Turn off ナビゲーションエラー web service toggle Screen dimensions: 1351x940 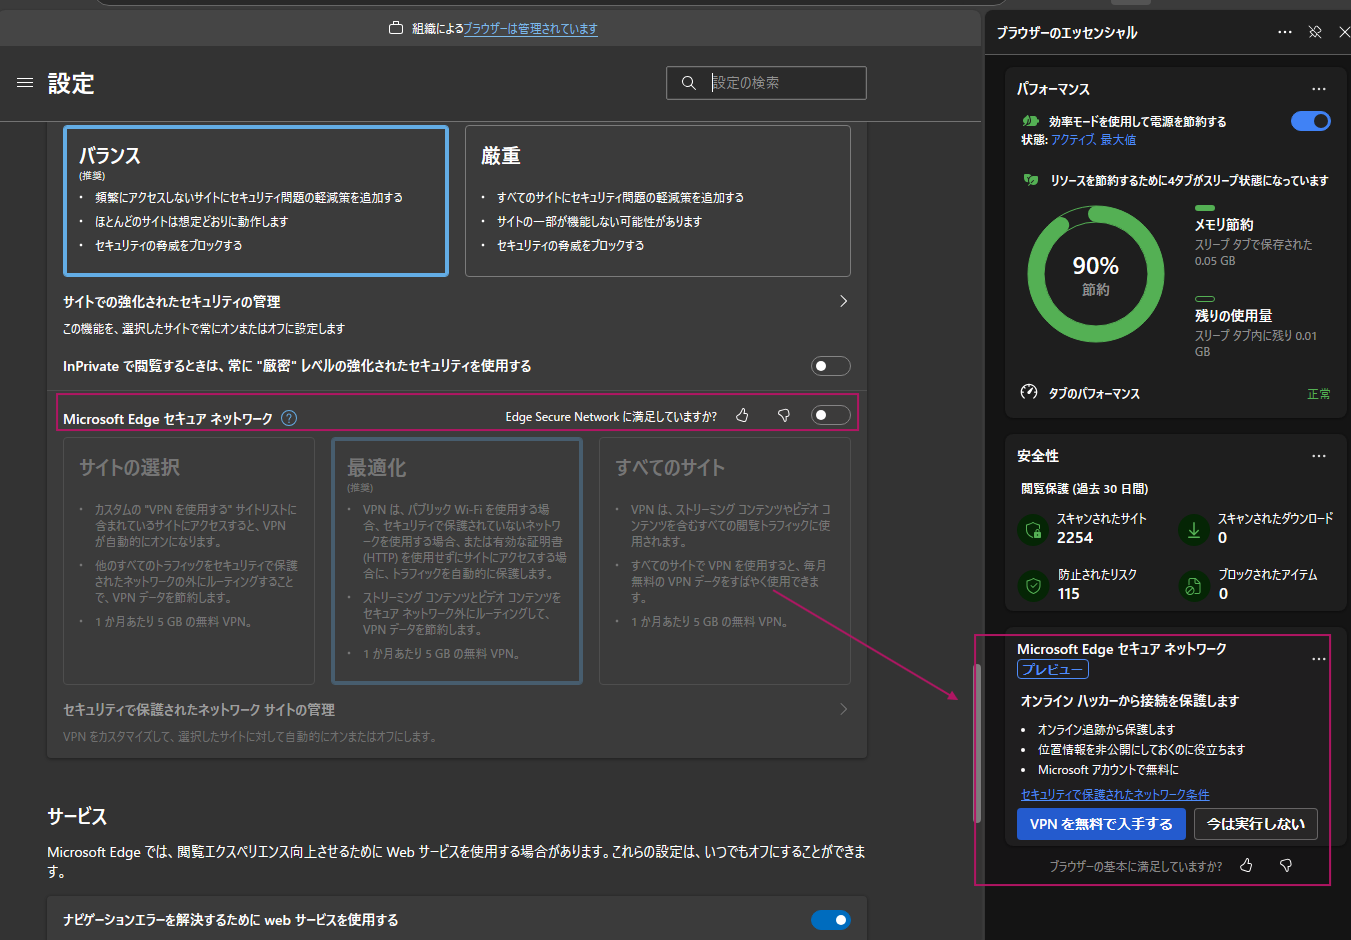(830, 920)
